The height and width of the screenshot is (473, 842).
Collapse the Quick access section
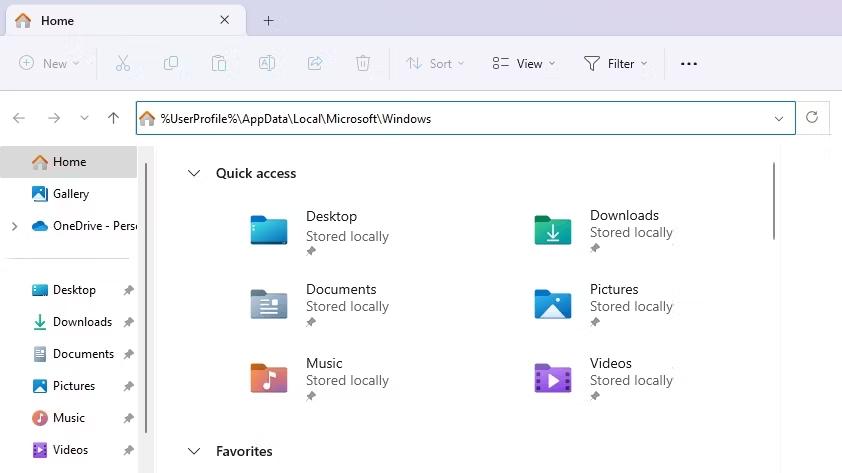194,173
